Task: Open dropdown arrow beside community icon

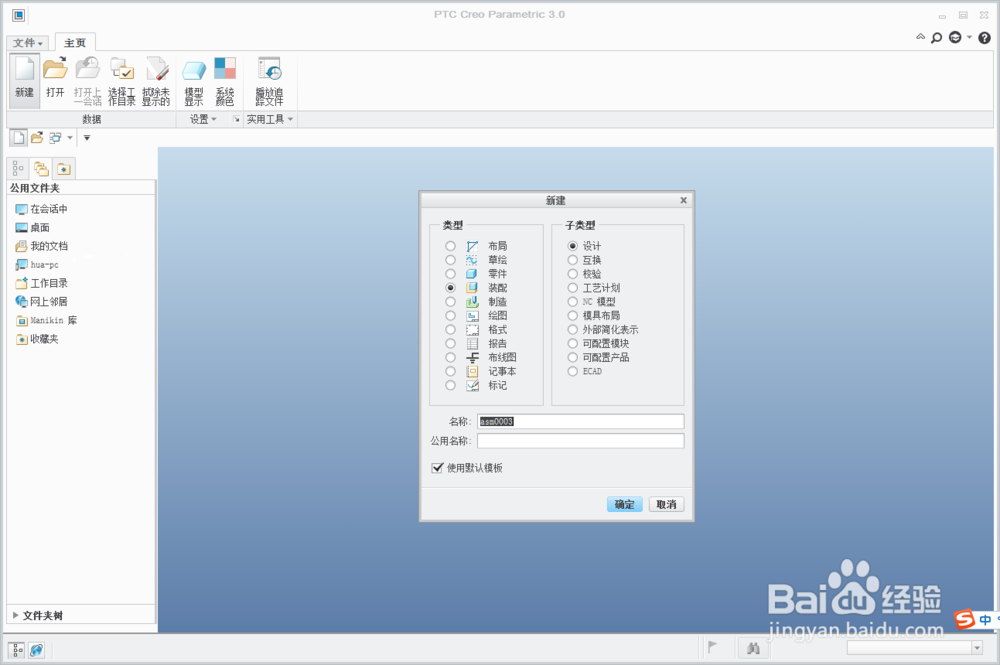Action: coord(969,37)
